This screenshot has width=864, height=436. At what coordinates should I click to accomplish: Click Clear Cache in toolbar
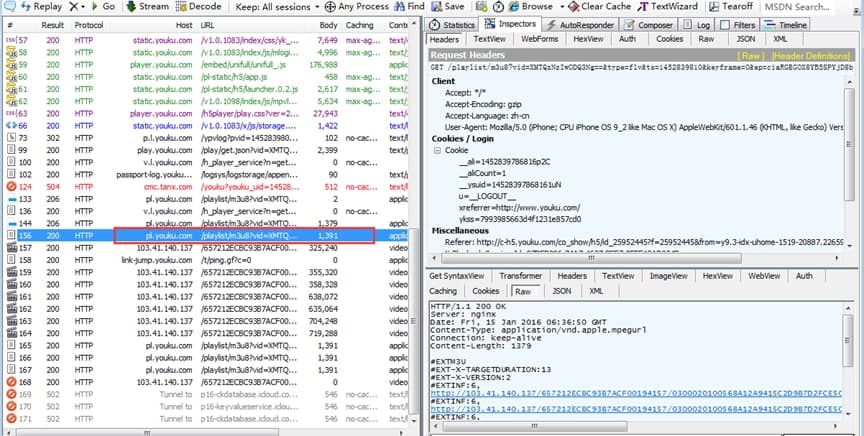pos(598,6)
